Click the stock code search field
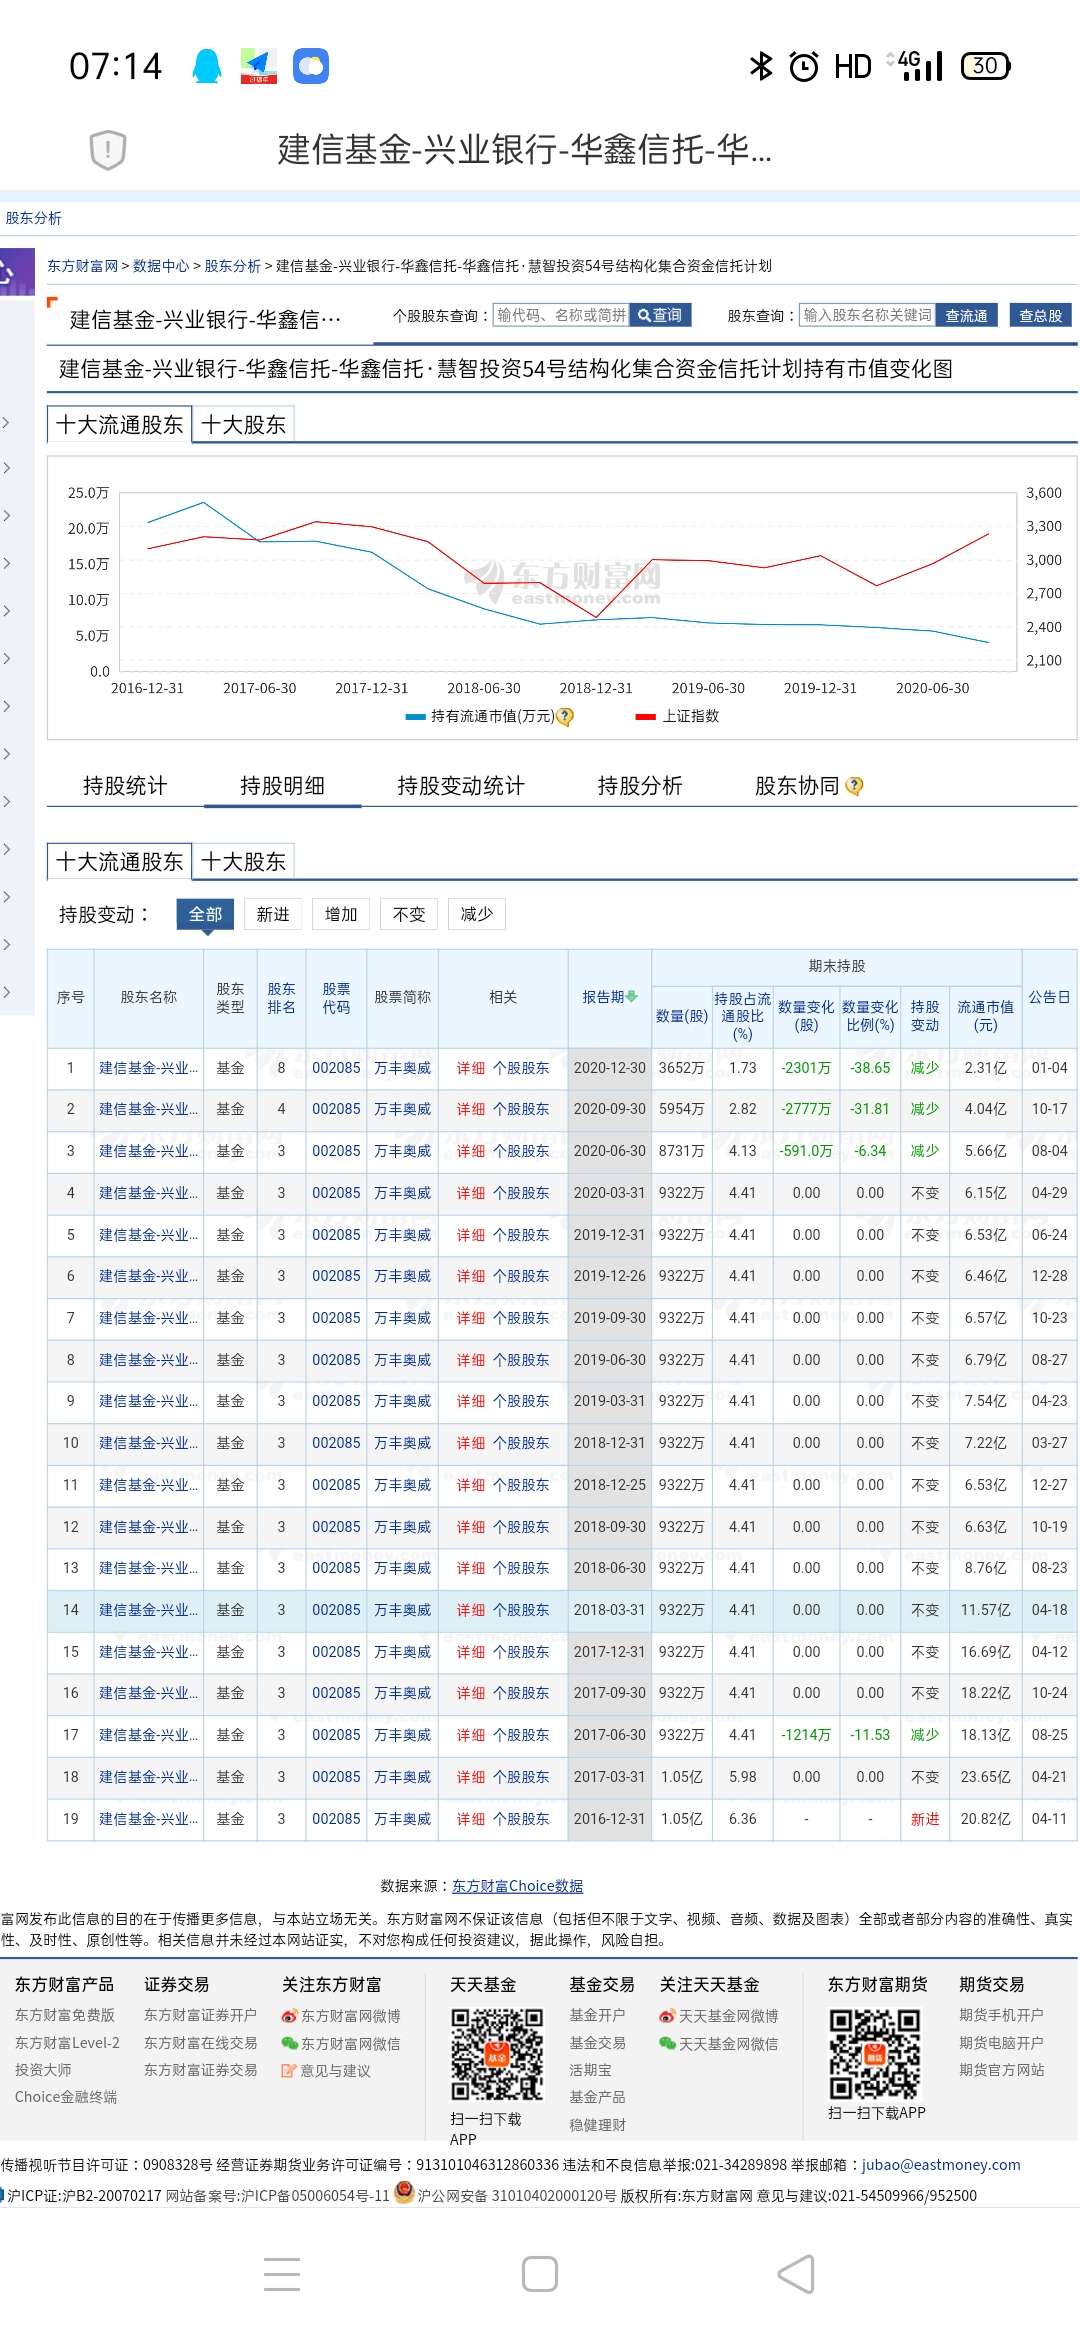 (561, 315)
